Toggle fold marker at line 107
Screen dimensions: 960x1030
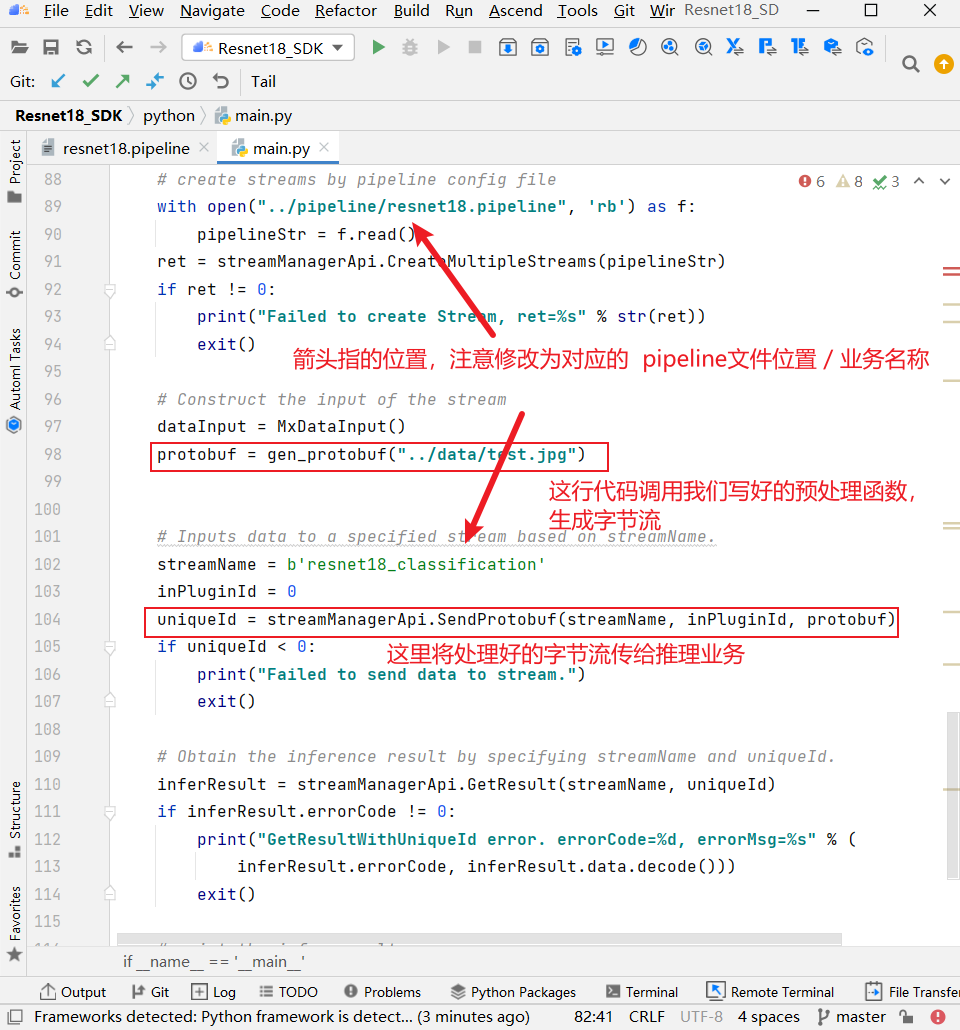[110, 700]
